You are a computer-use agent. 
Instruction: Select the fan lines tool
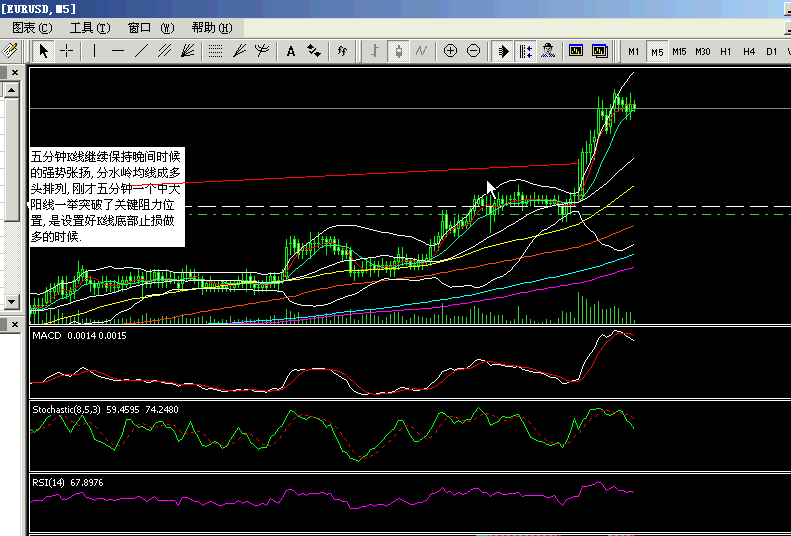pos(188,51)
